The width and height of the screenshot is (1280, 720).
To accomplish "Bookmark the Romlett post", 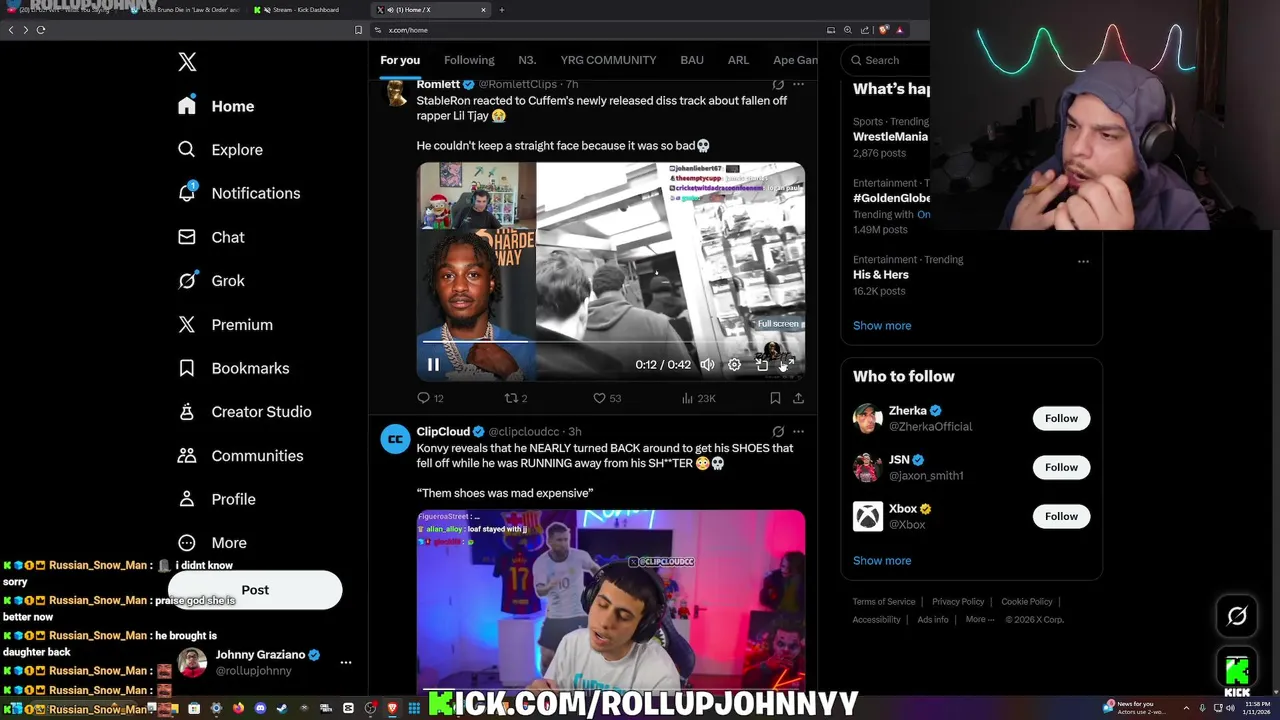I will tap(775, 398).
